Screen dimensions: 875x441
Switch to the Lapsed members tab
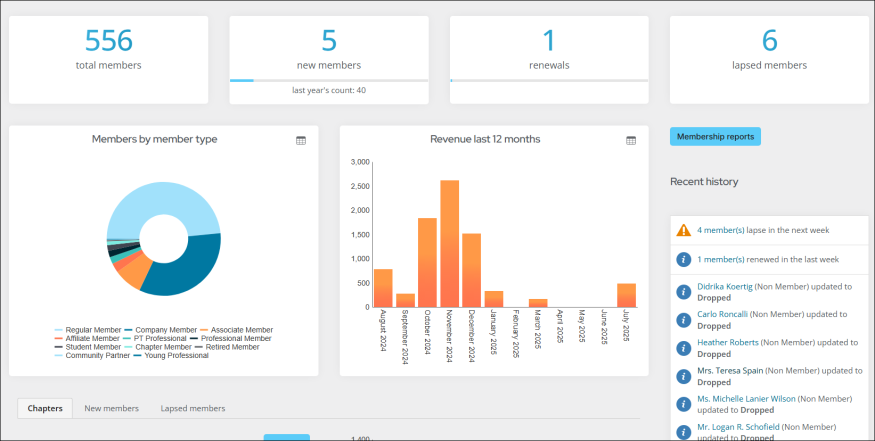(x=193, y=408)
